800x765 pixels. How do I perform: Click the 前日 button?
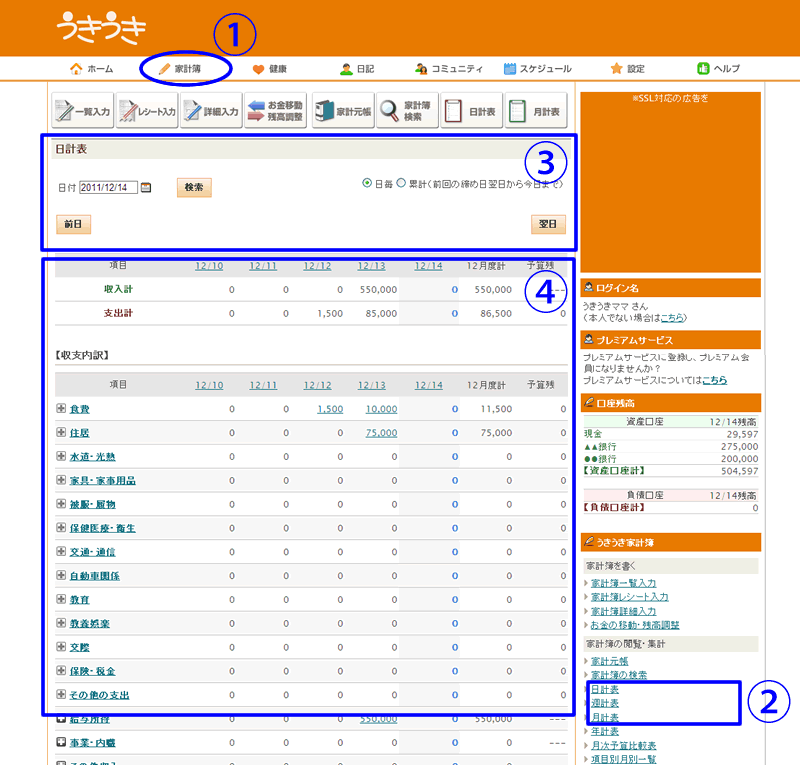(73, 224)
